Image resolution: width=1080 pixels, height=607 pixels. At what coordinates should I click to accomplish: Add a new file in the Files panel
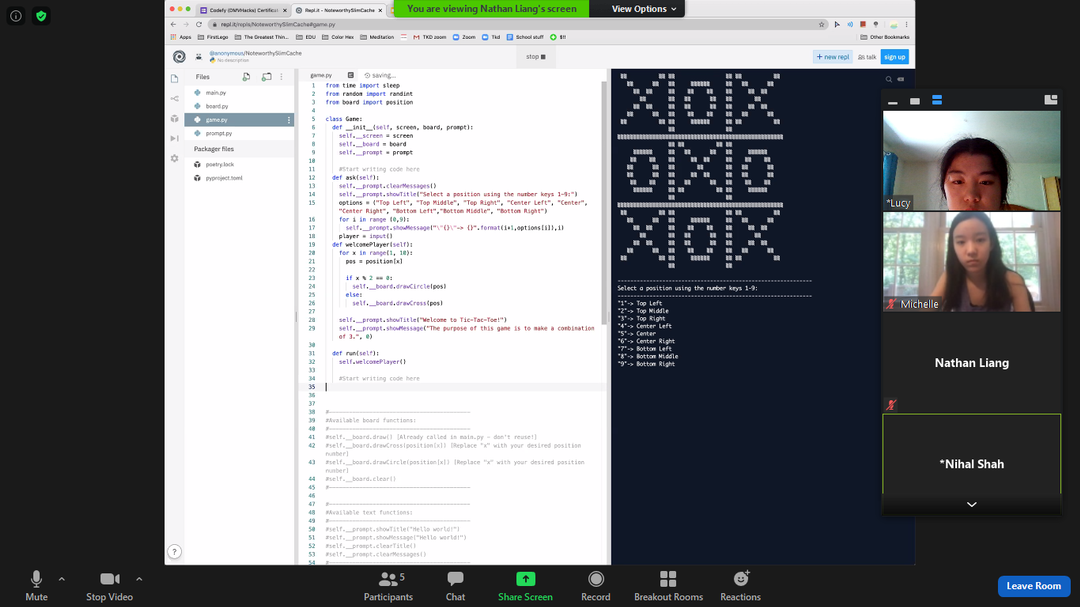point(246,77)
